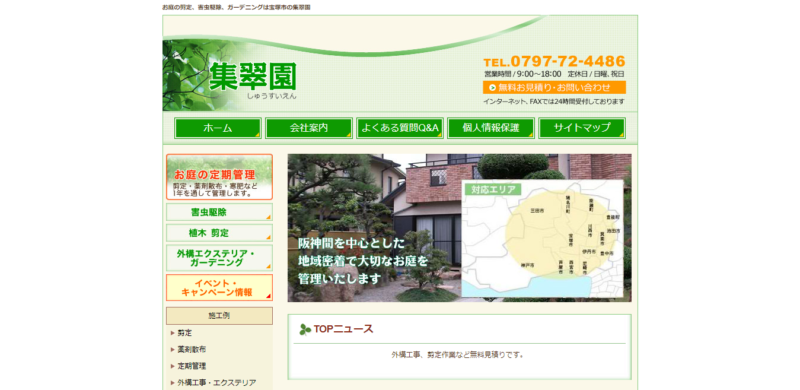The image size is (800, 390).
Task: Click 薬剤散布 link in sidebar
Action: pos(192,350)
